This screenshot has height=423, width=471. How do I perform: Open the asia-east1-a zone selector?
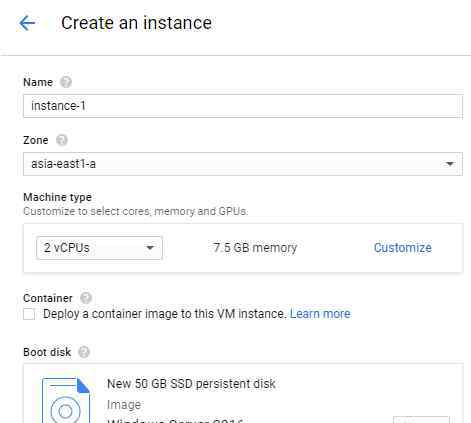click(x=243, y=164)
